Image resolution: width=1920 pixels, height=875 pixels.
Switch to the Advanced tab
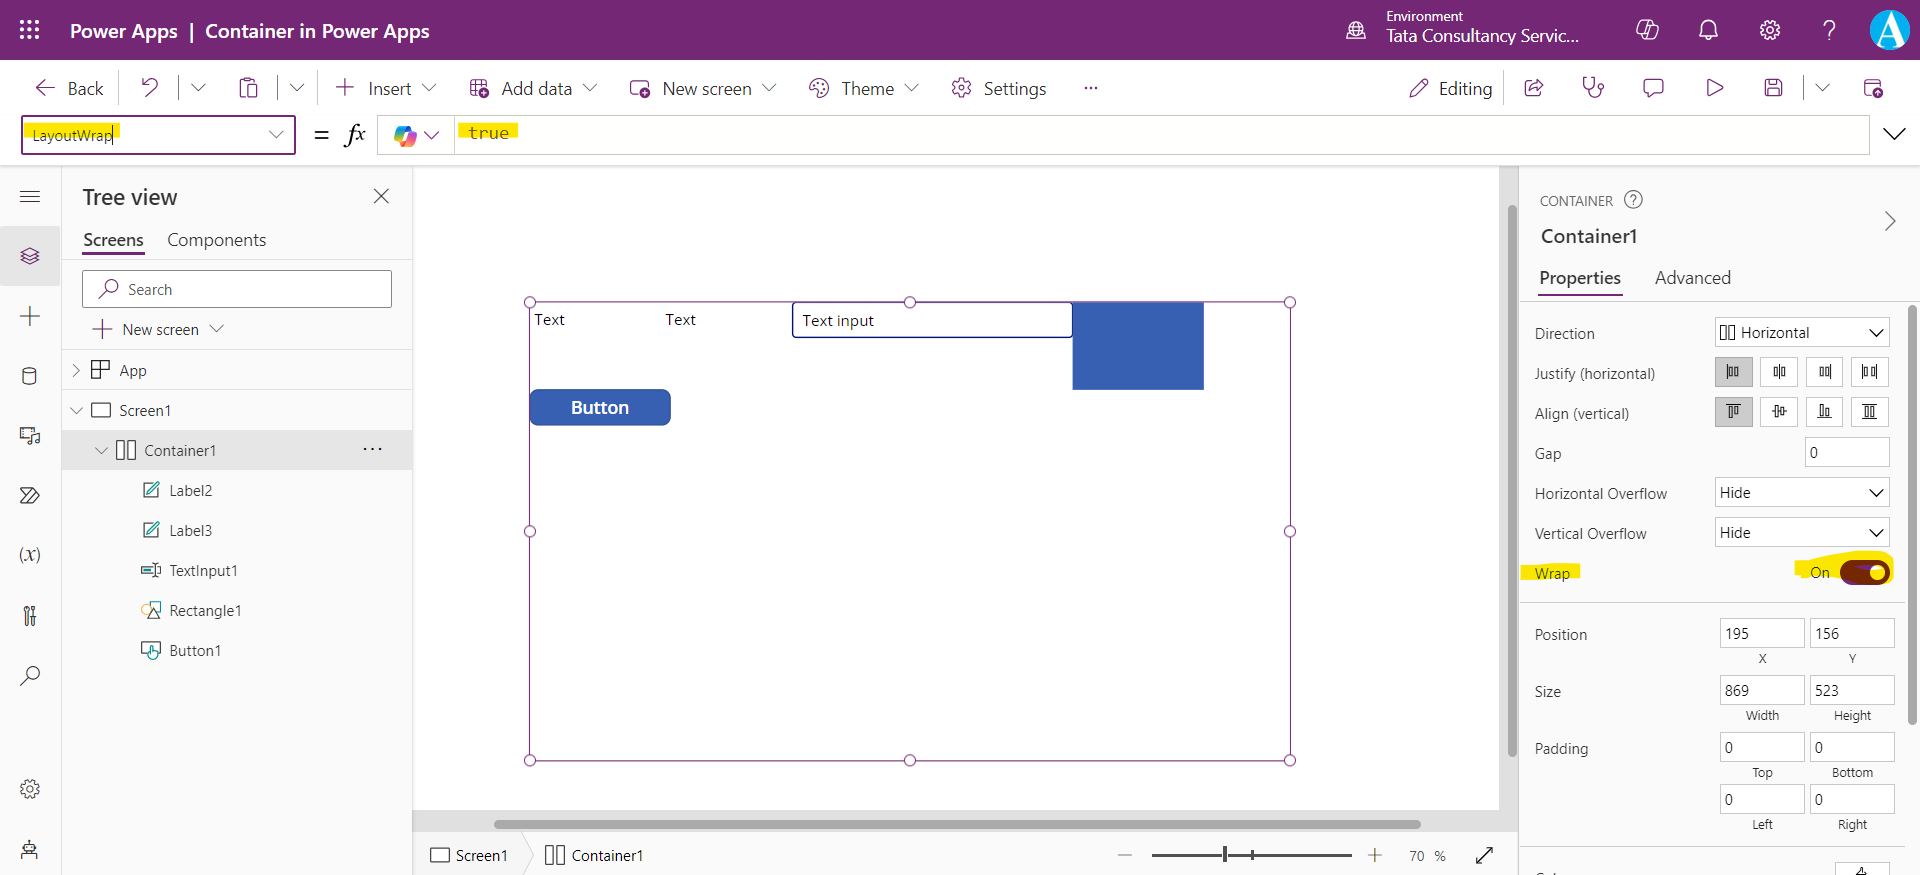1692,278
